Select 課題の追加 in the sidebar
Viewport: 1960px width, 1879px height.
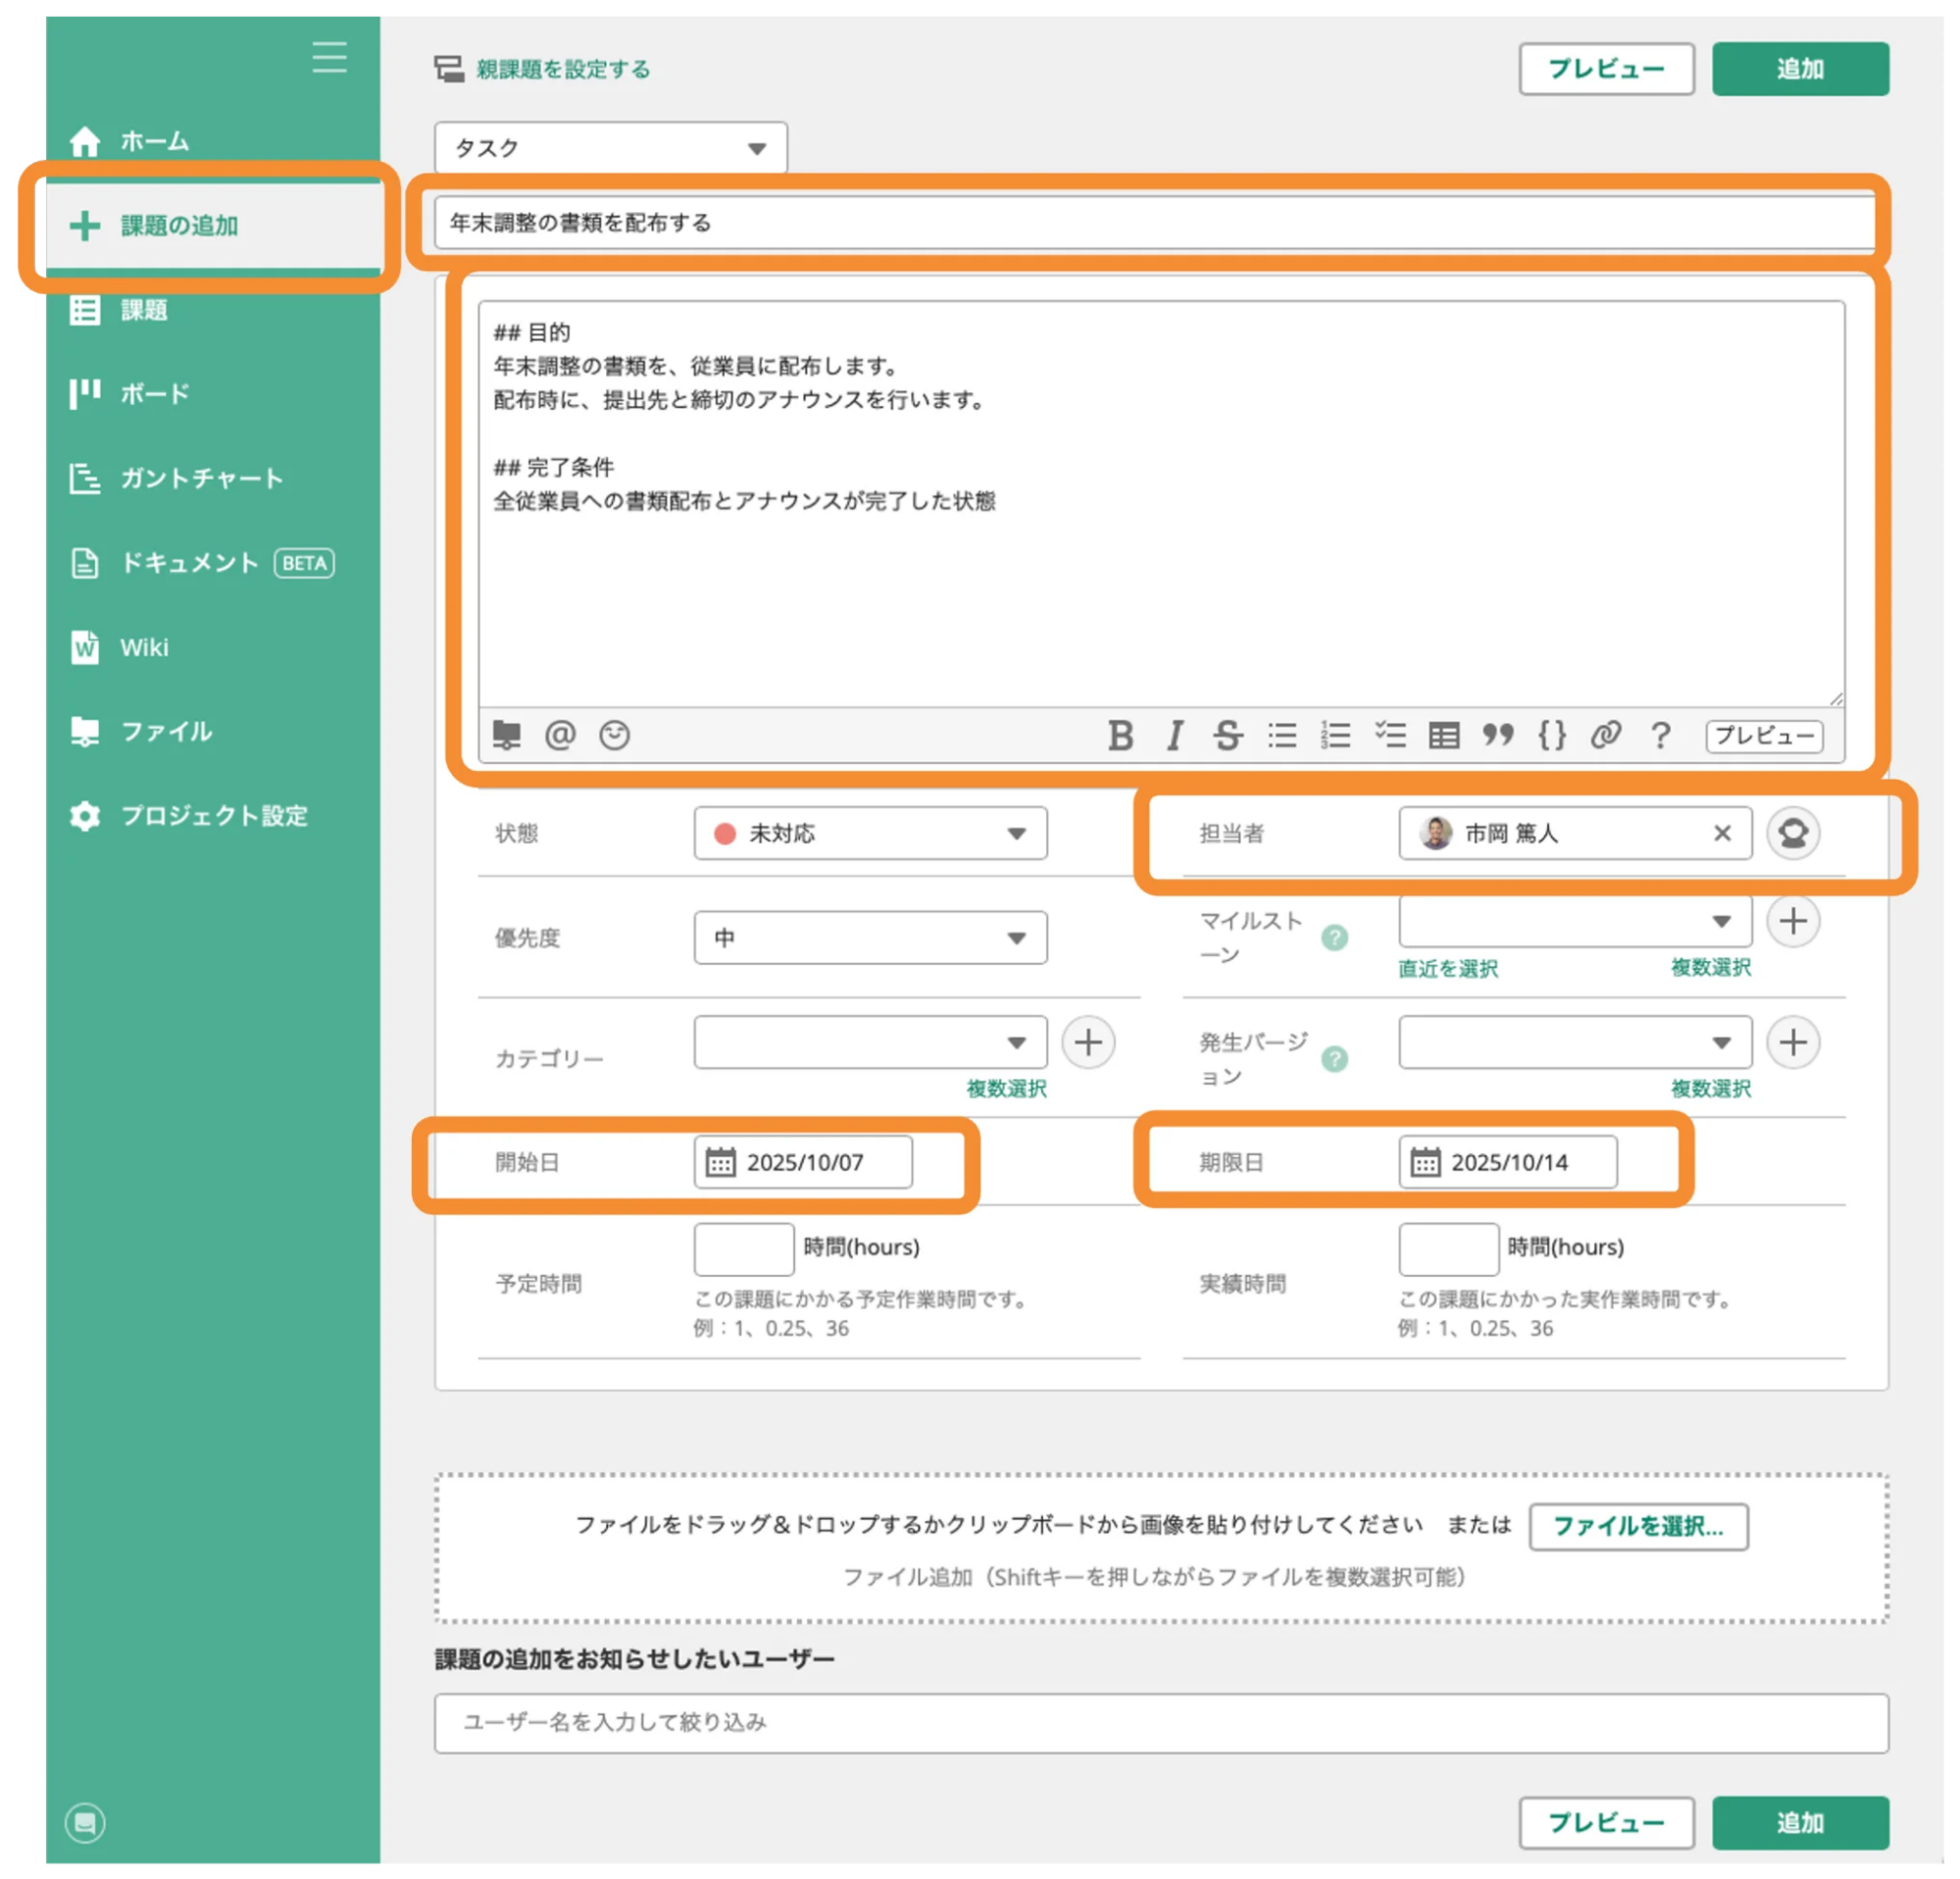tap(213, 226)
